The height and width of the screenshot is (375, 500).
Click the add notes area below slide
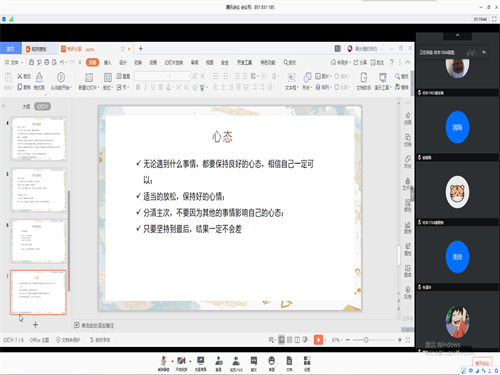[94, 325]
